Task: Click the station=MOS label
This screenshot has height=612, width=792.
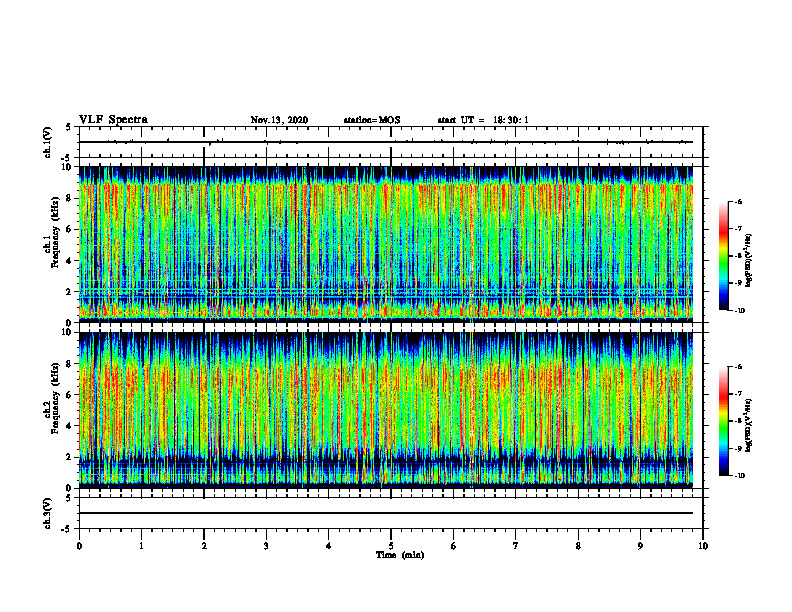Action: [x=372, y=120]
